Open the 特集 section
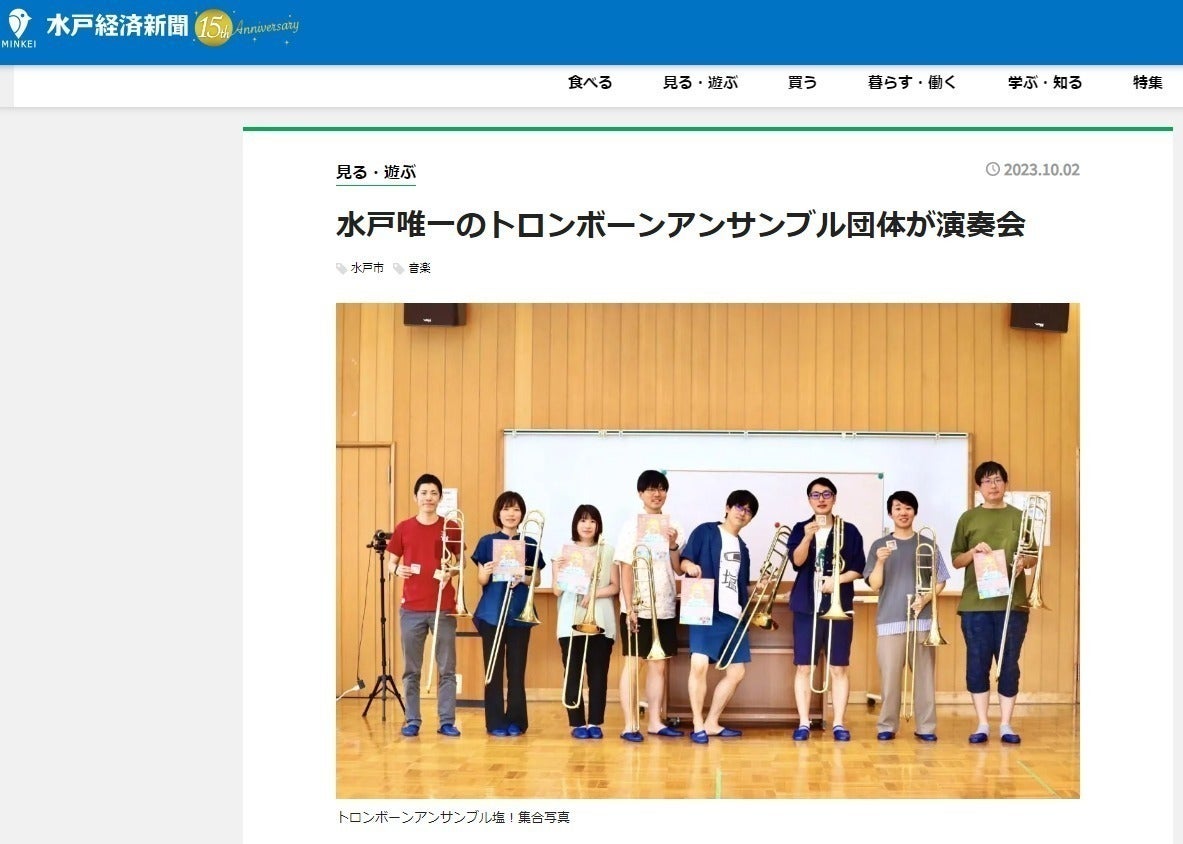 coord(1146,83)
